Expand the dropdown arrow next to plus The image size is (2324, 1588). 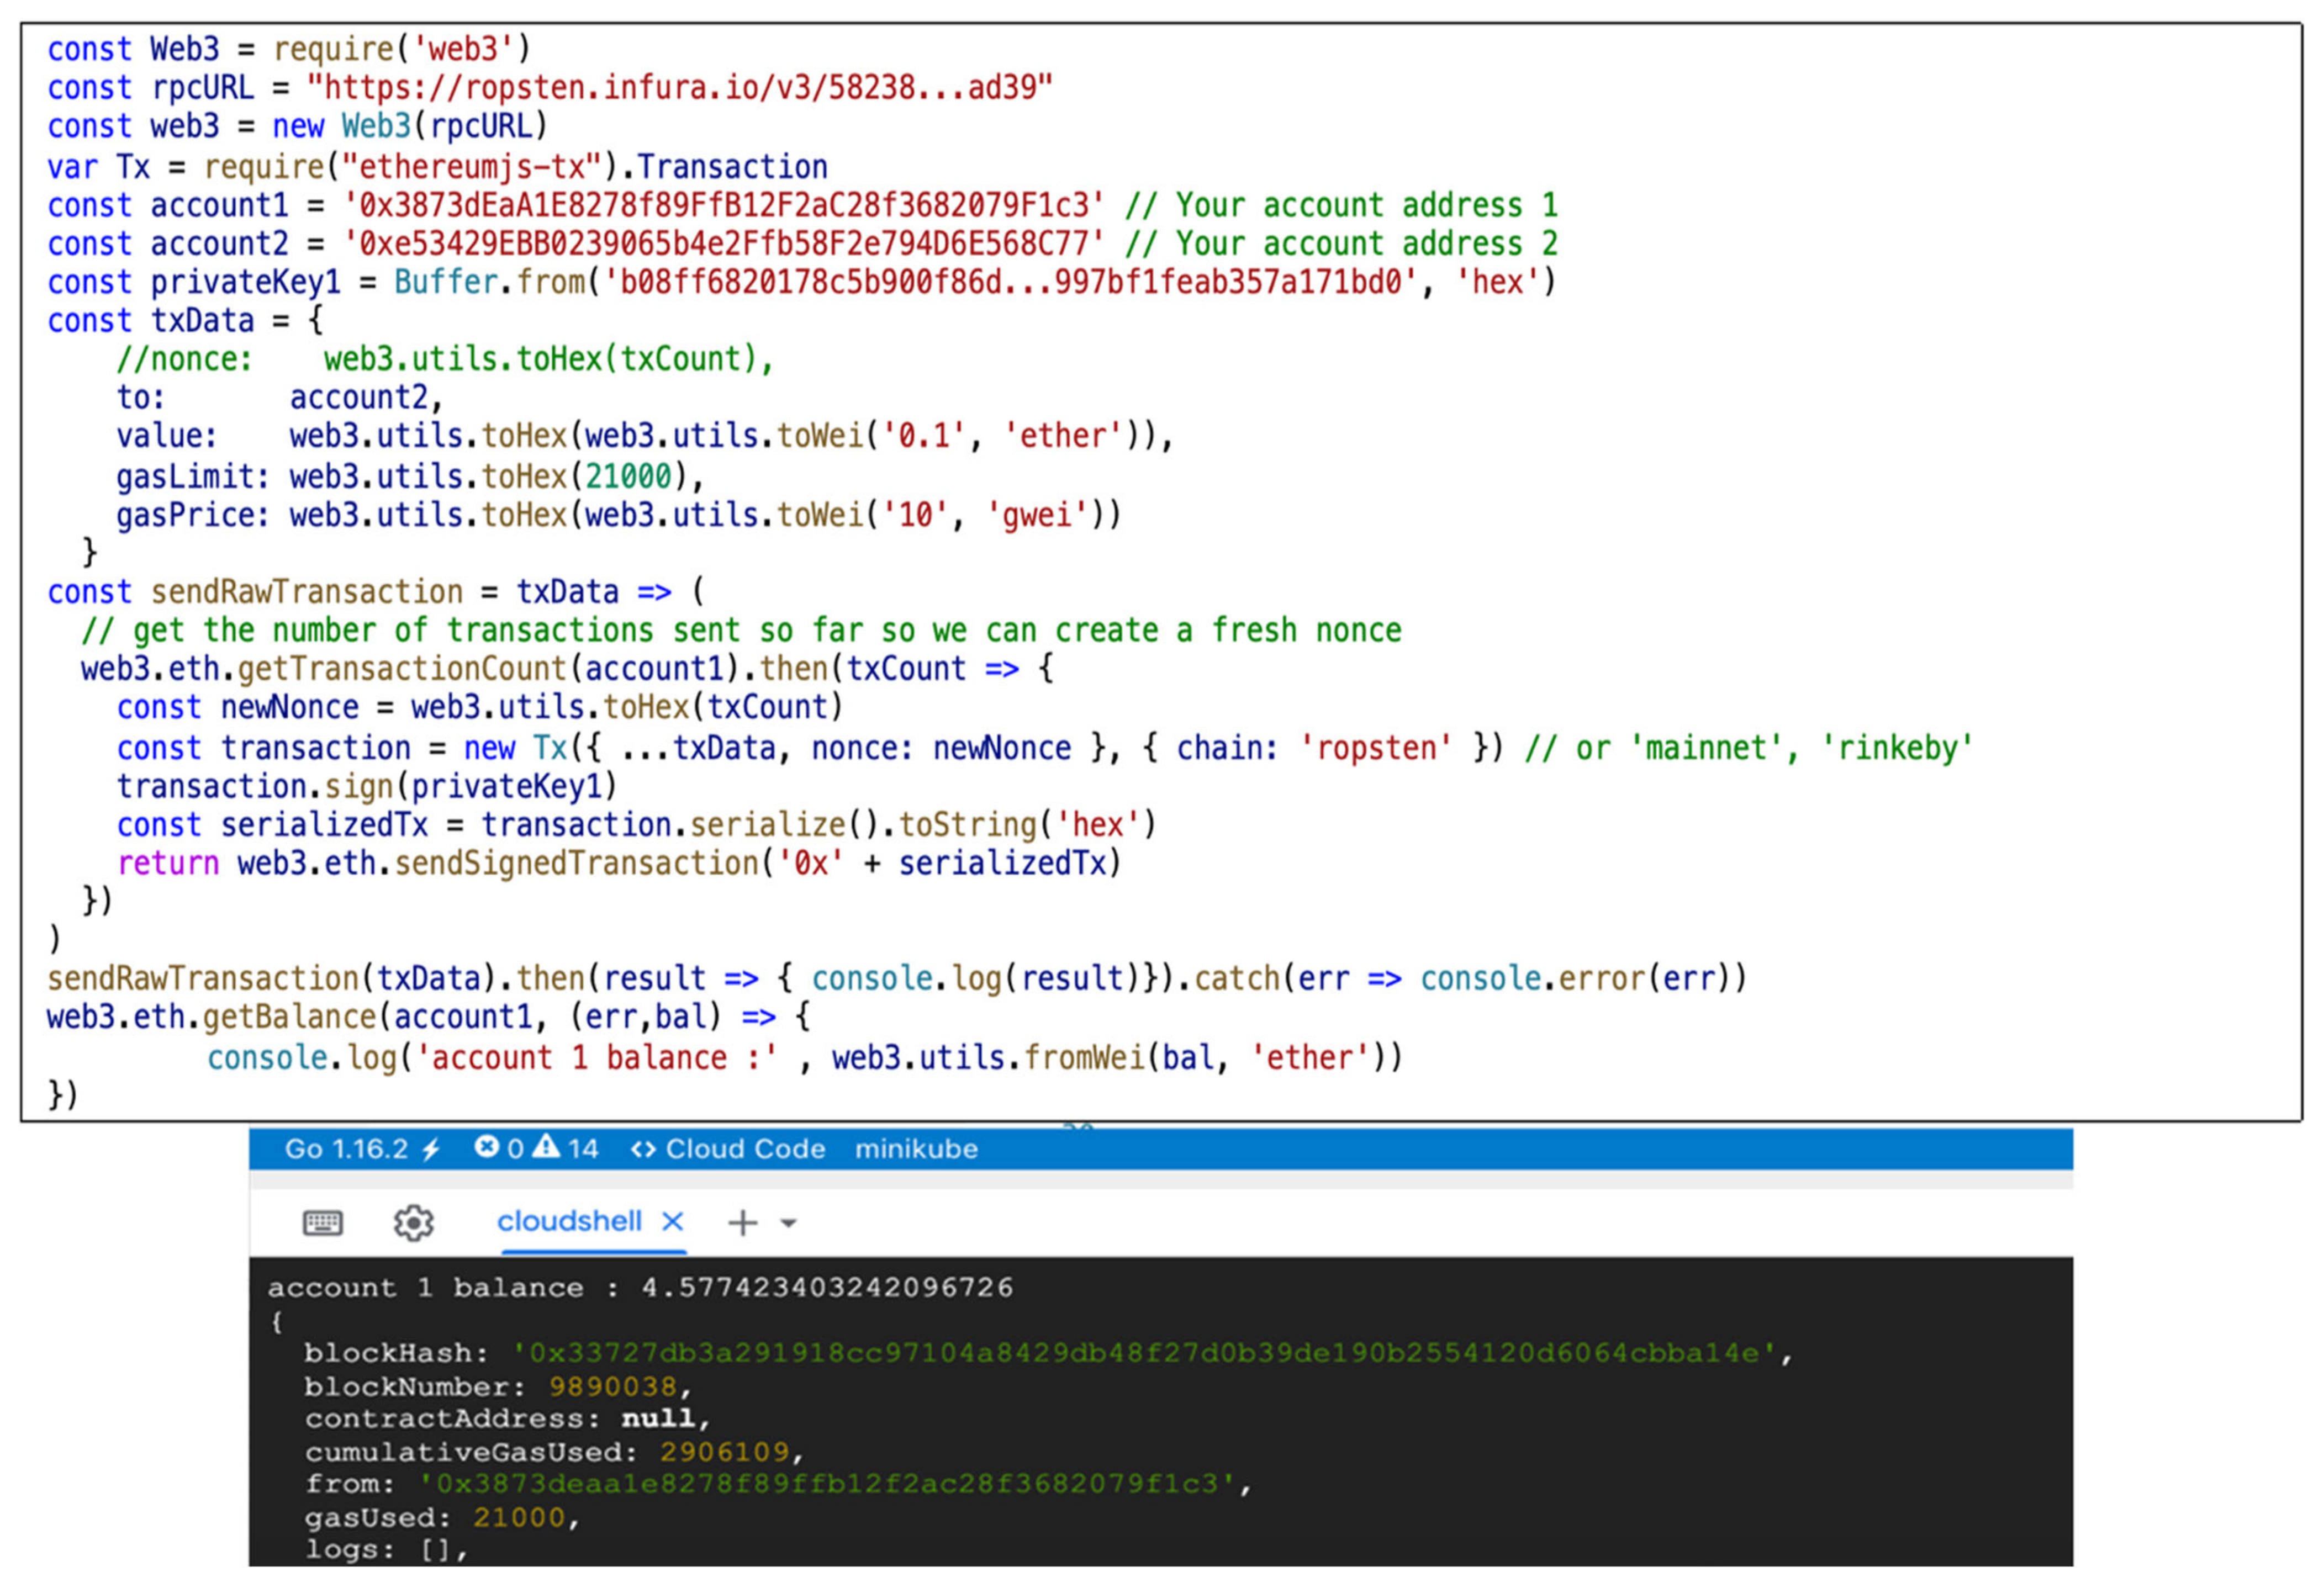[788, 1223]
